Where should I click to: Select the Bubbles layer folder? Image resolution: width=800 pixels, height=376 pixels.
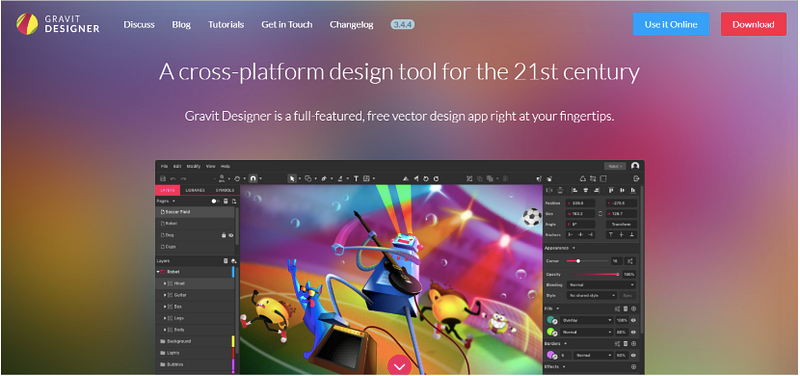click(194, 364)
